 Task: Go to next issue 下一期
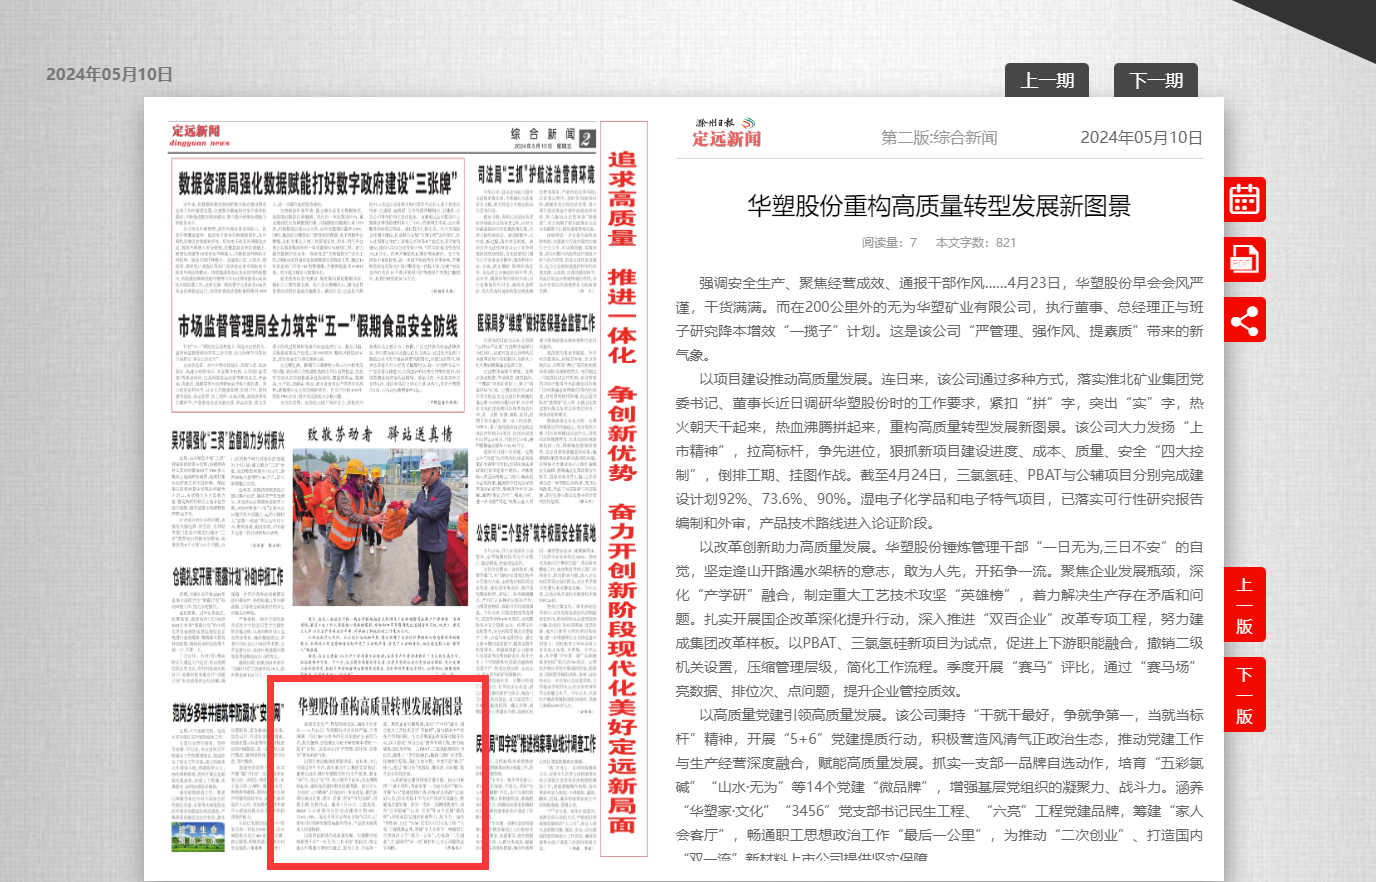[x=1156, y=81]
